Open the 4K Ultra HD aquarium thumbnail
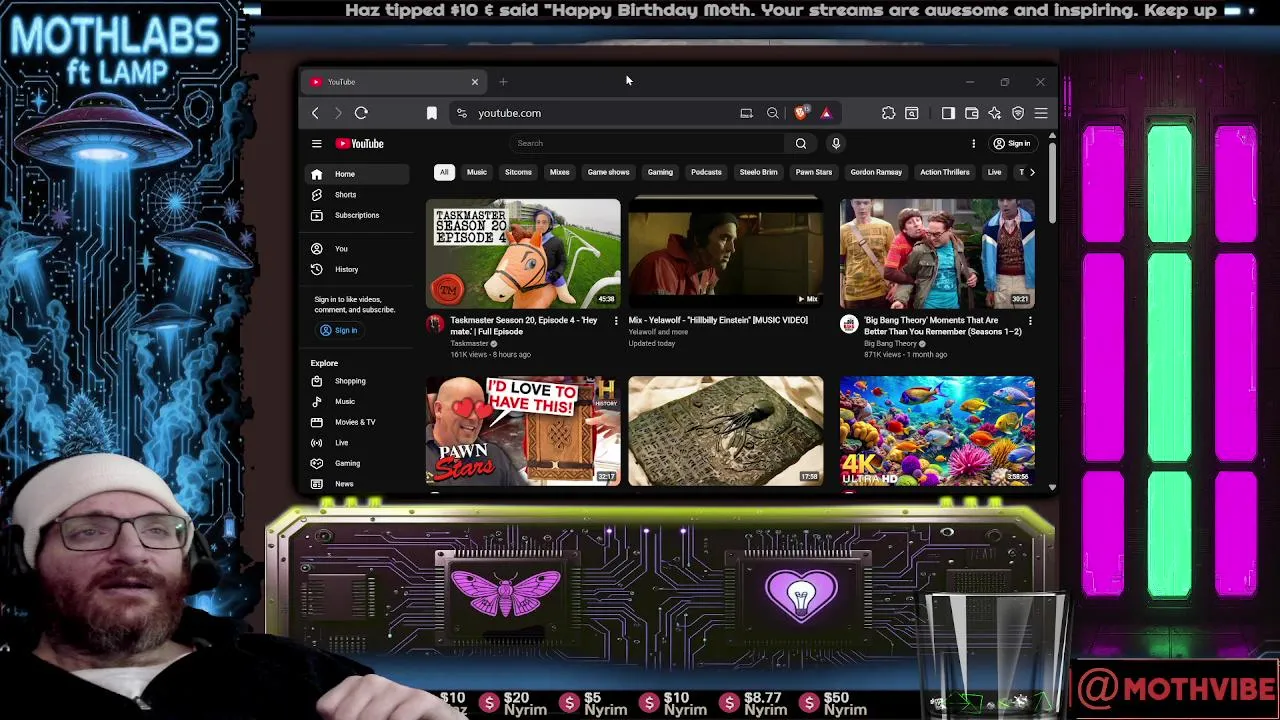The height and width of the screenshot is (720, 1280). pos(937,431)
